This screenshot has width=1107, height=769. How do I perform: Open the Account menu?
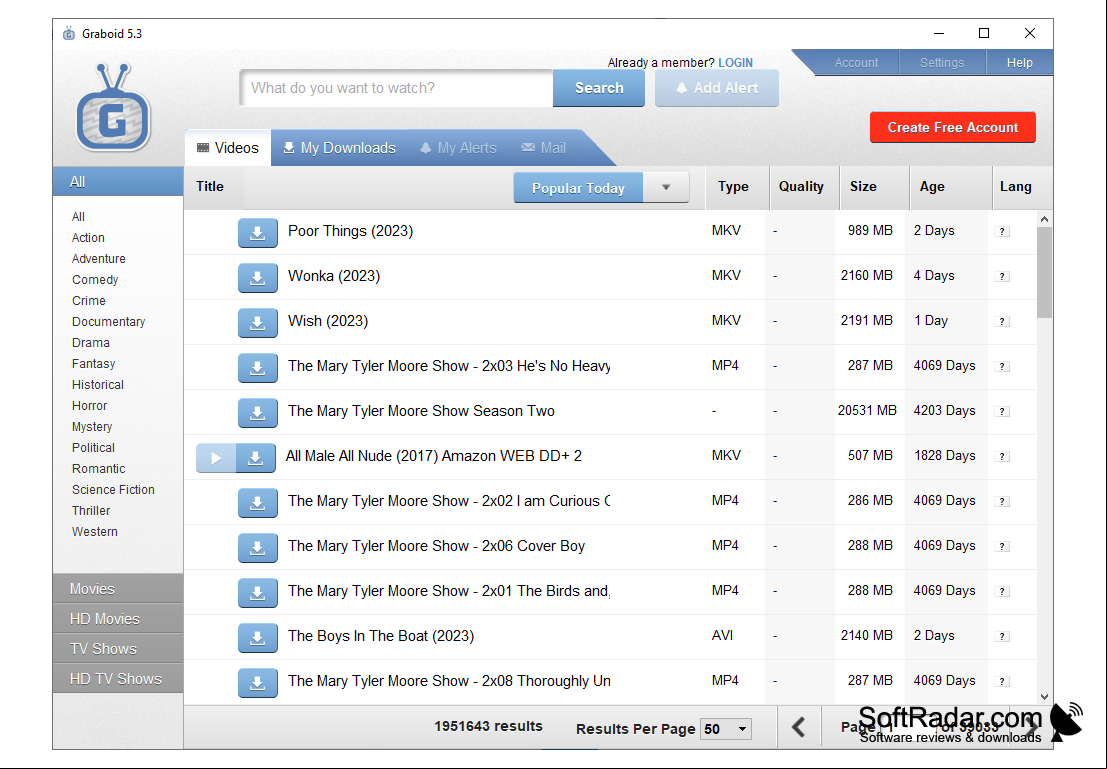point(856,63)
